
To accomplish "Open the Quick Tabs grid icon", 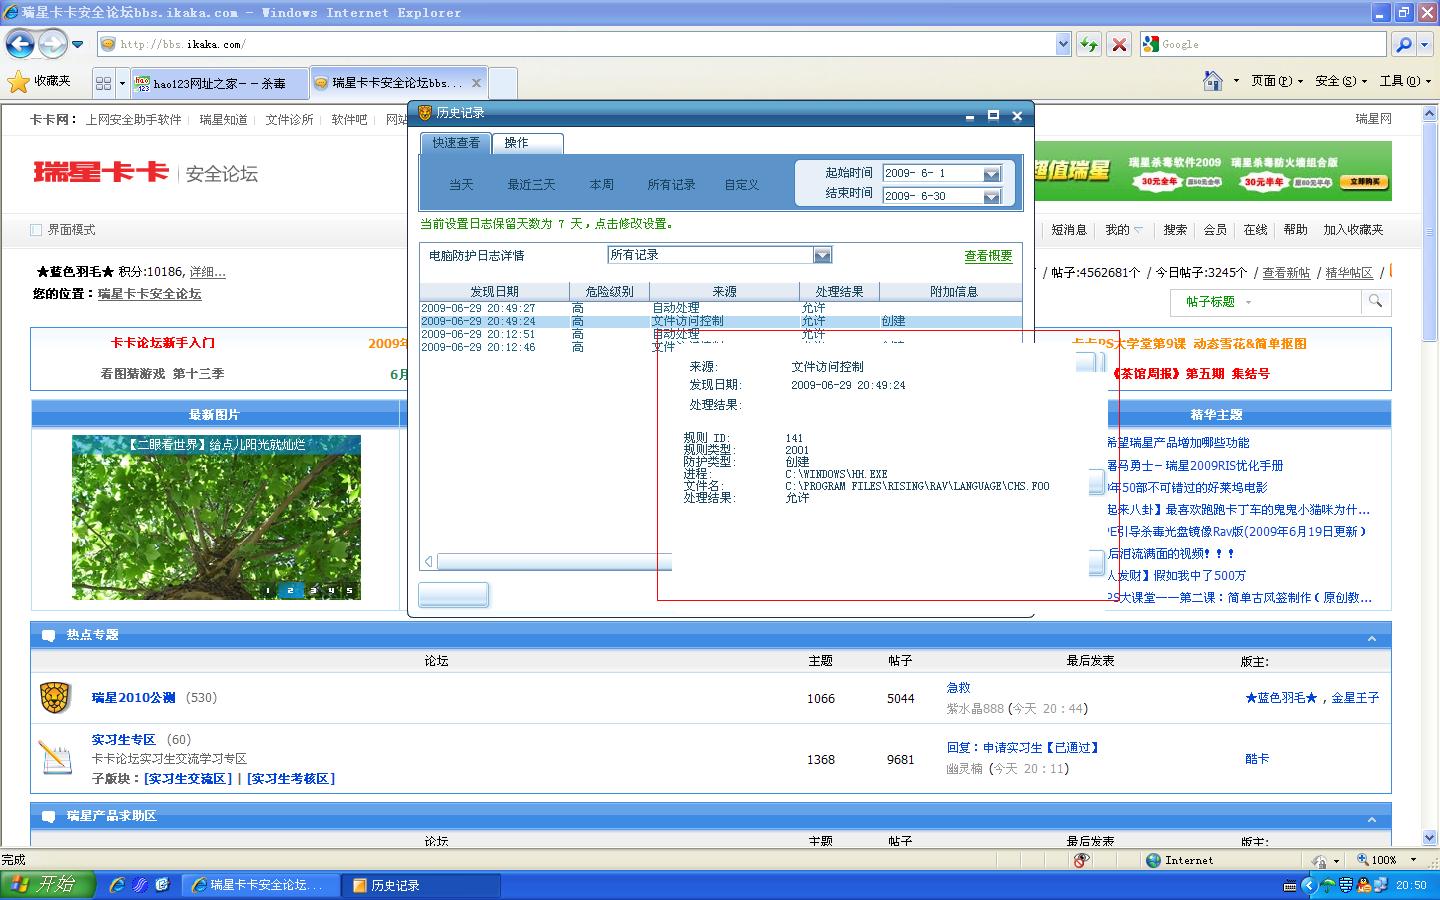I will 103,83.
